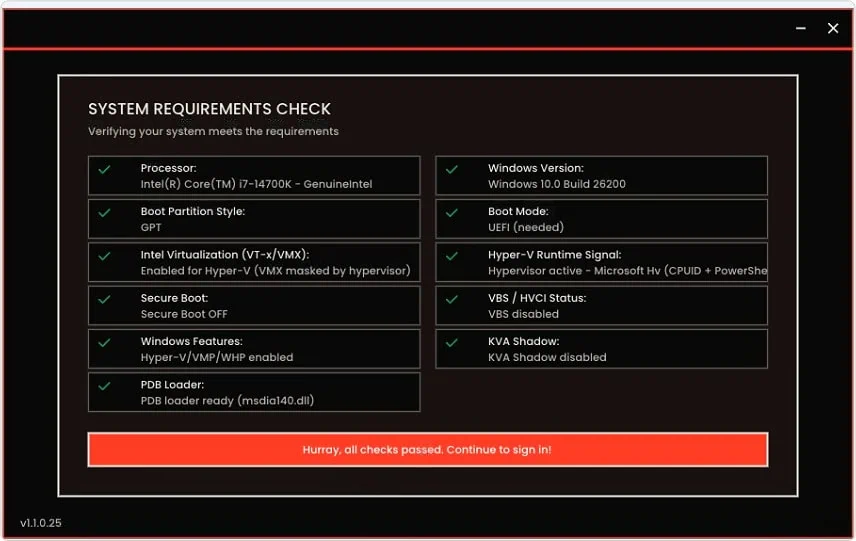
Task: Select the 'Processor:' label
Action: click(x=168, y=168)
